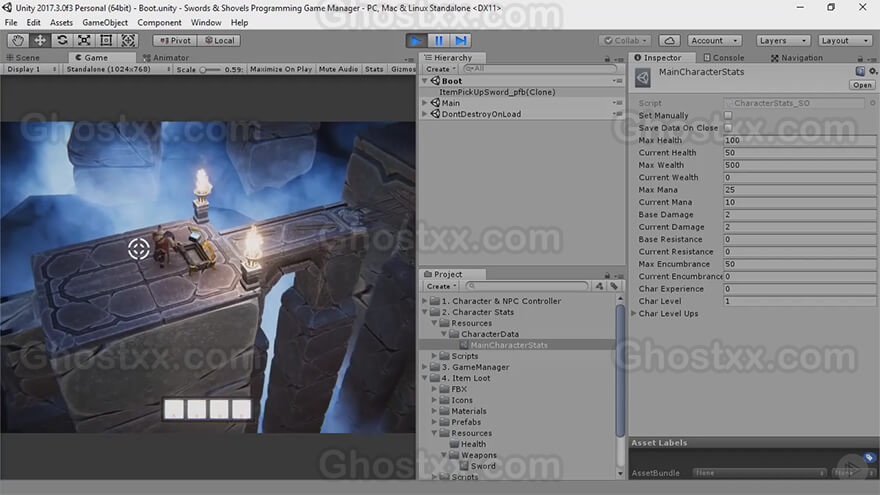
Task: Lock the Project panel
Action: pos(607,275)
